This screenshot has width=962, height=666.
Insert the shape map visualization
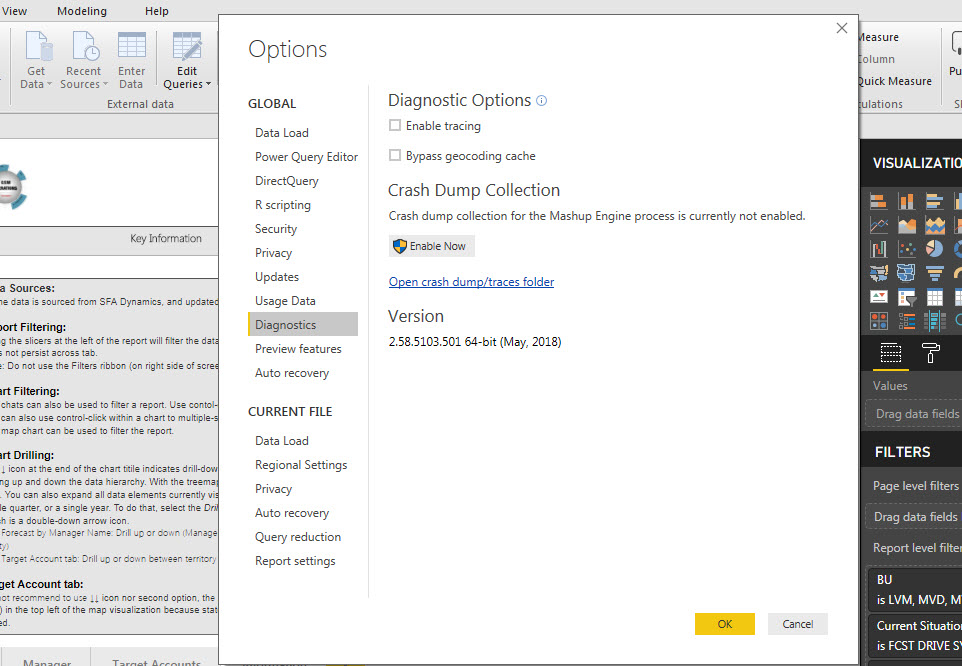pyautogui.click(x=906, y=272)
